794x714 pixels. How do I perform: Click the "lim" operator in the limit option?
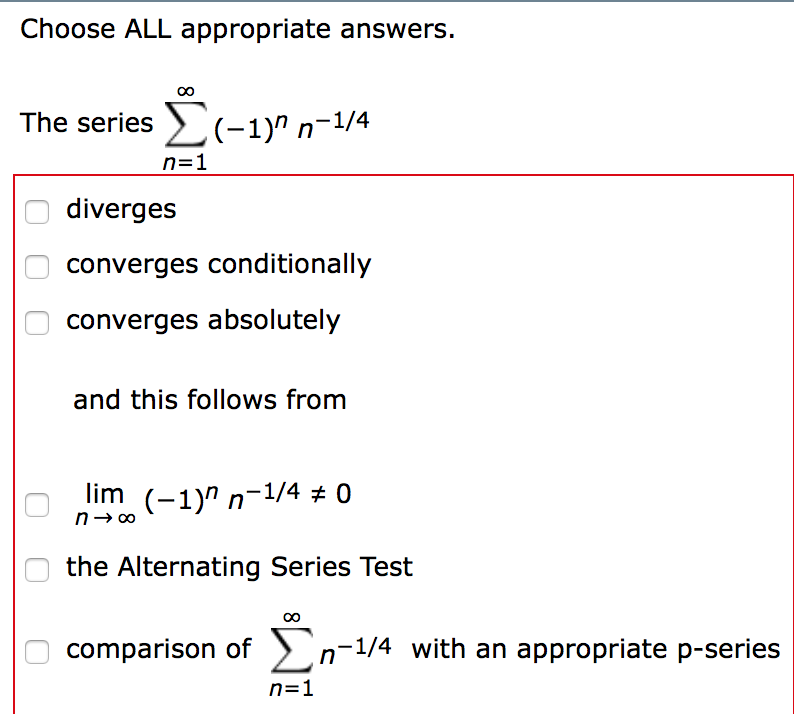(x=104, y=493)
